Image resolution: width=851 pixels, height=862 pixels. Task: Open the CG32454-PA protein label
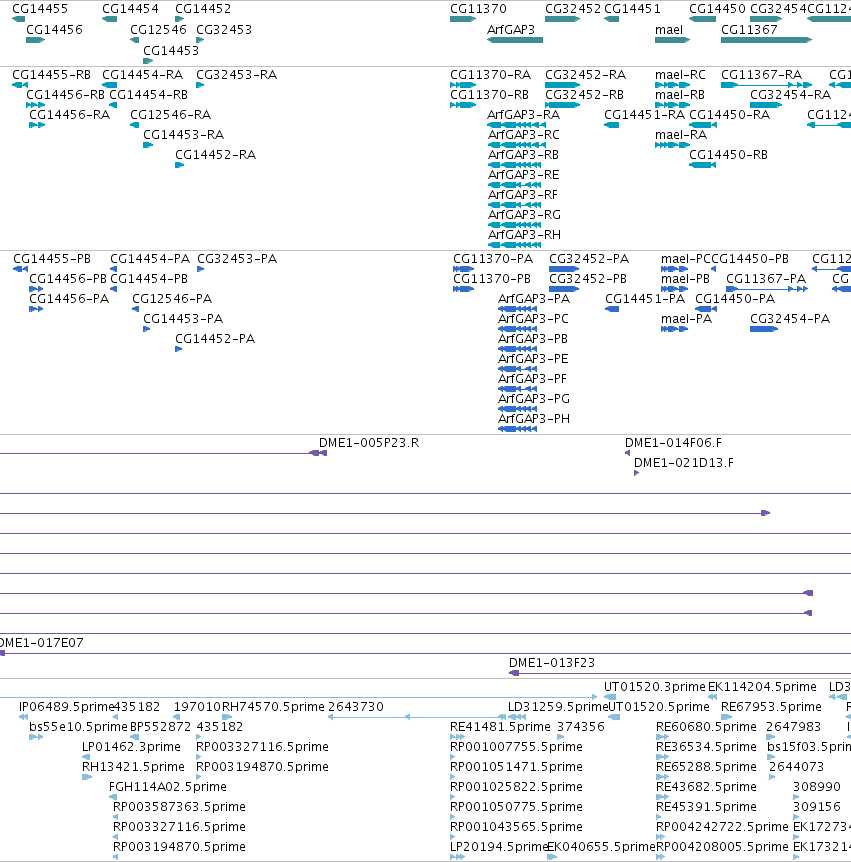(790, 319)
